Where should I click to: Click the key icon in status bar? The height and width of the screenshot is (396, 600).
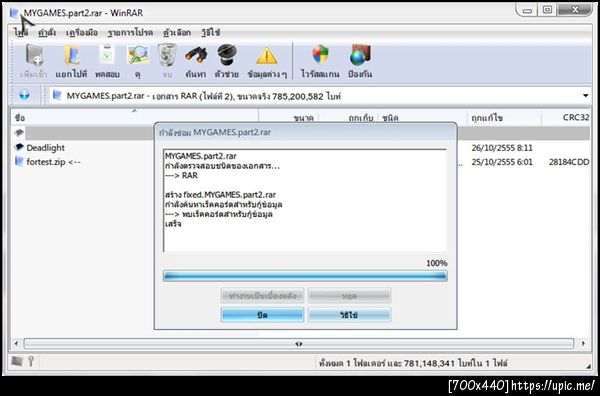tap(31, 361)
